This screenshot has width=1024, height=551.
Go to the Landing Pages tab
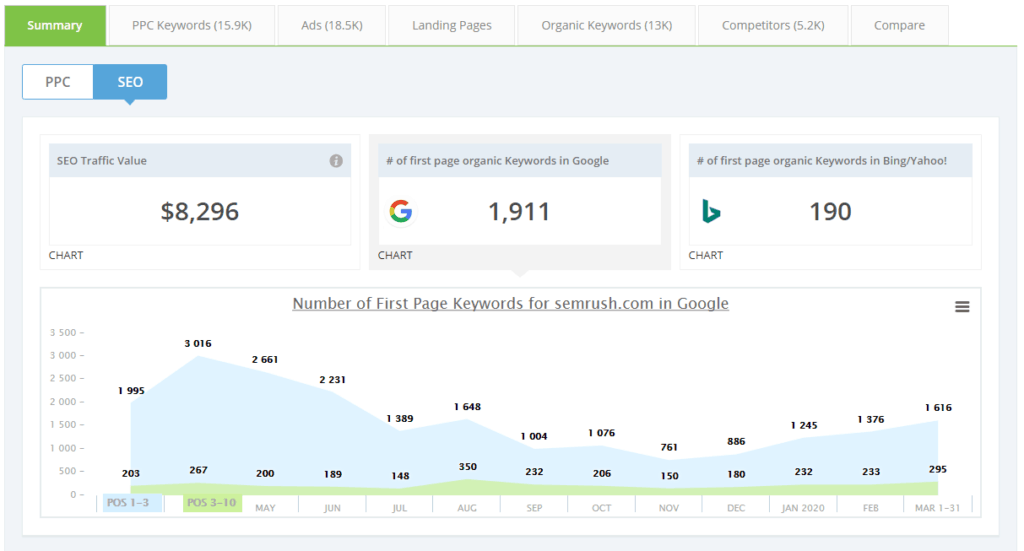point(452,25)
